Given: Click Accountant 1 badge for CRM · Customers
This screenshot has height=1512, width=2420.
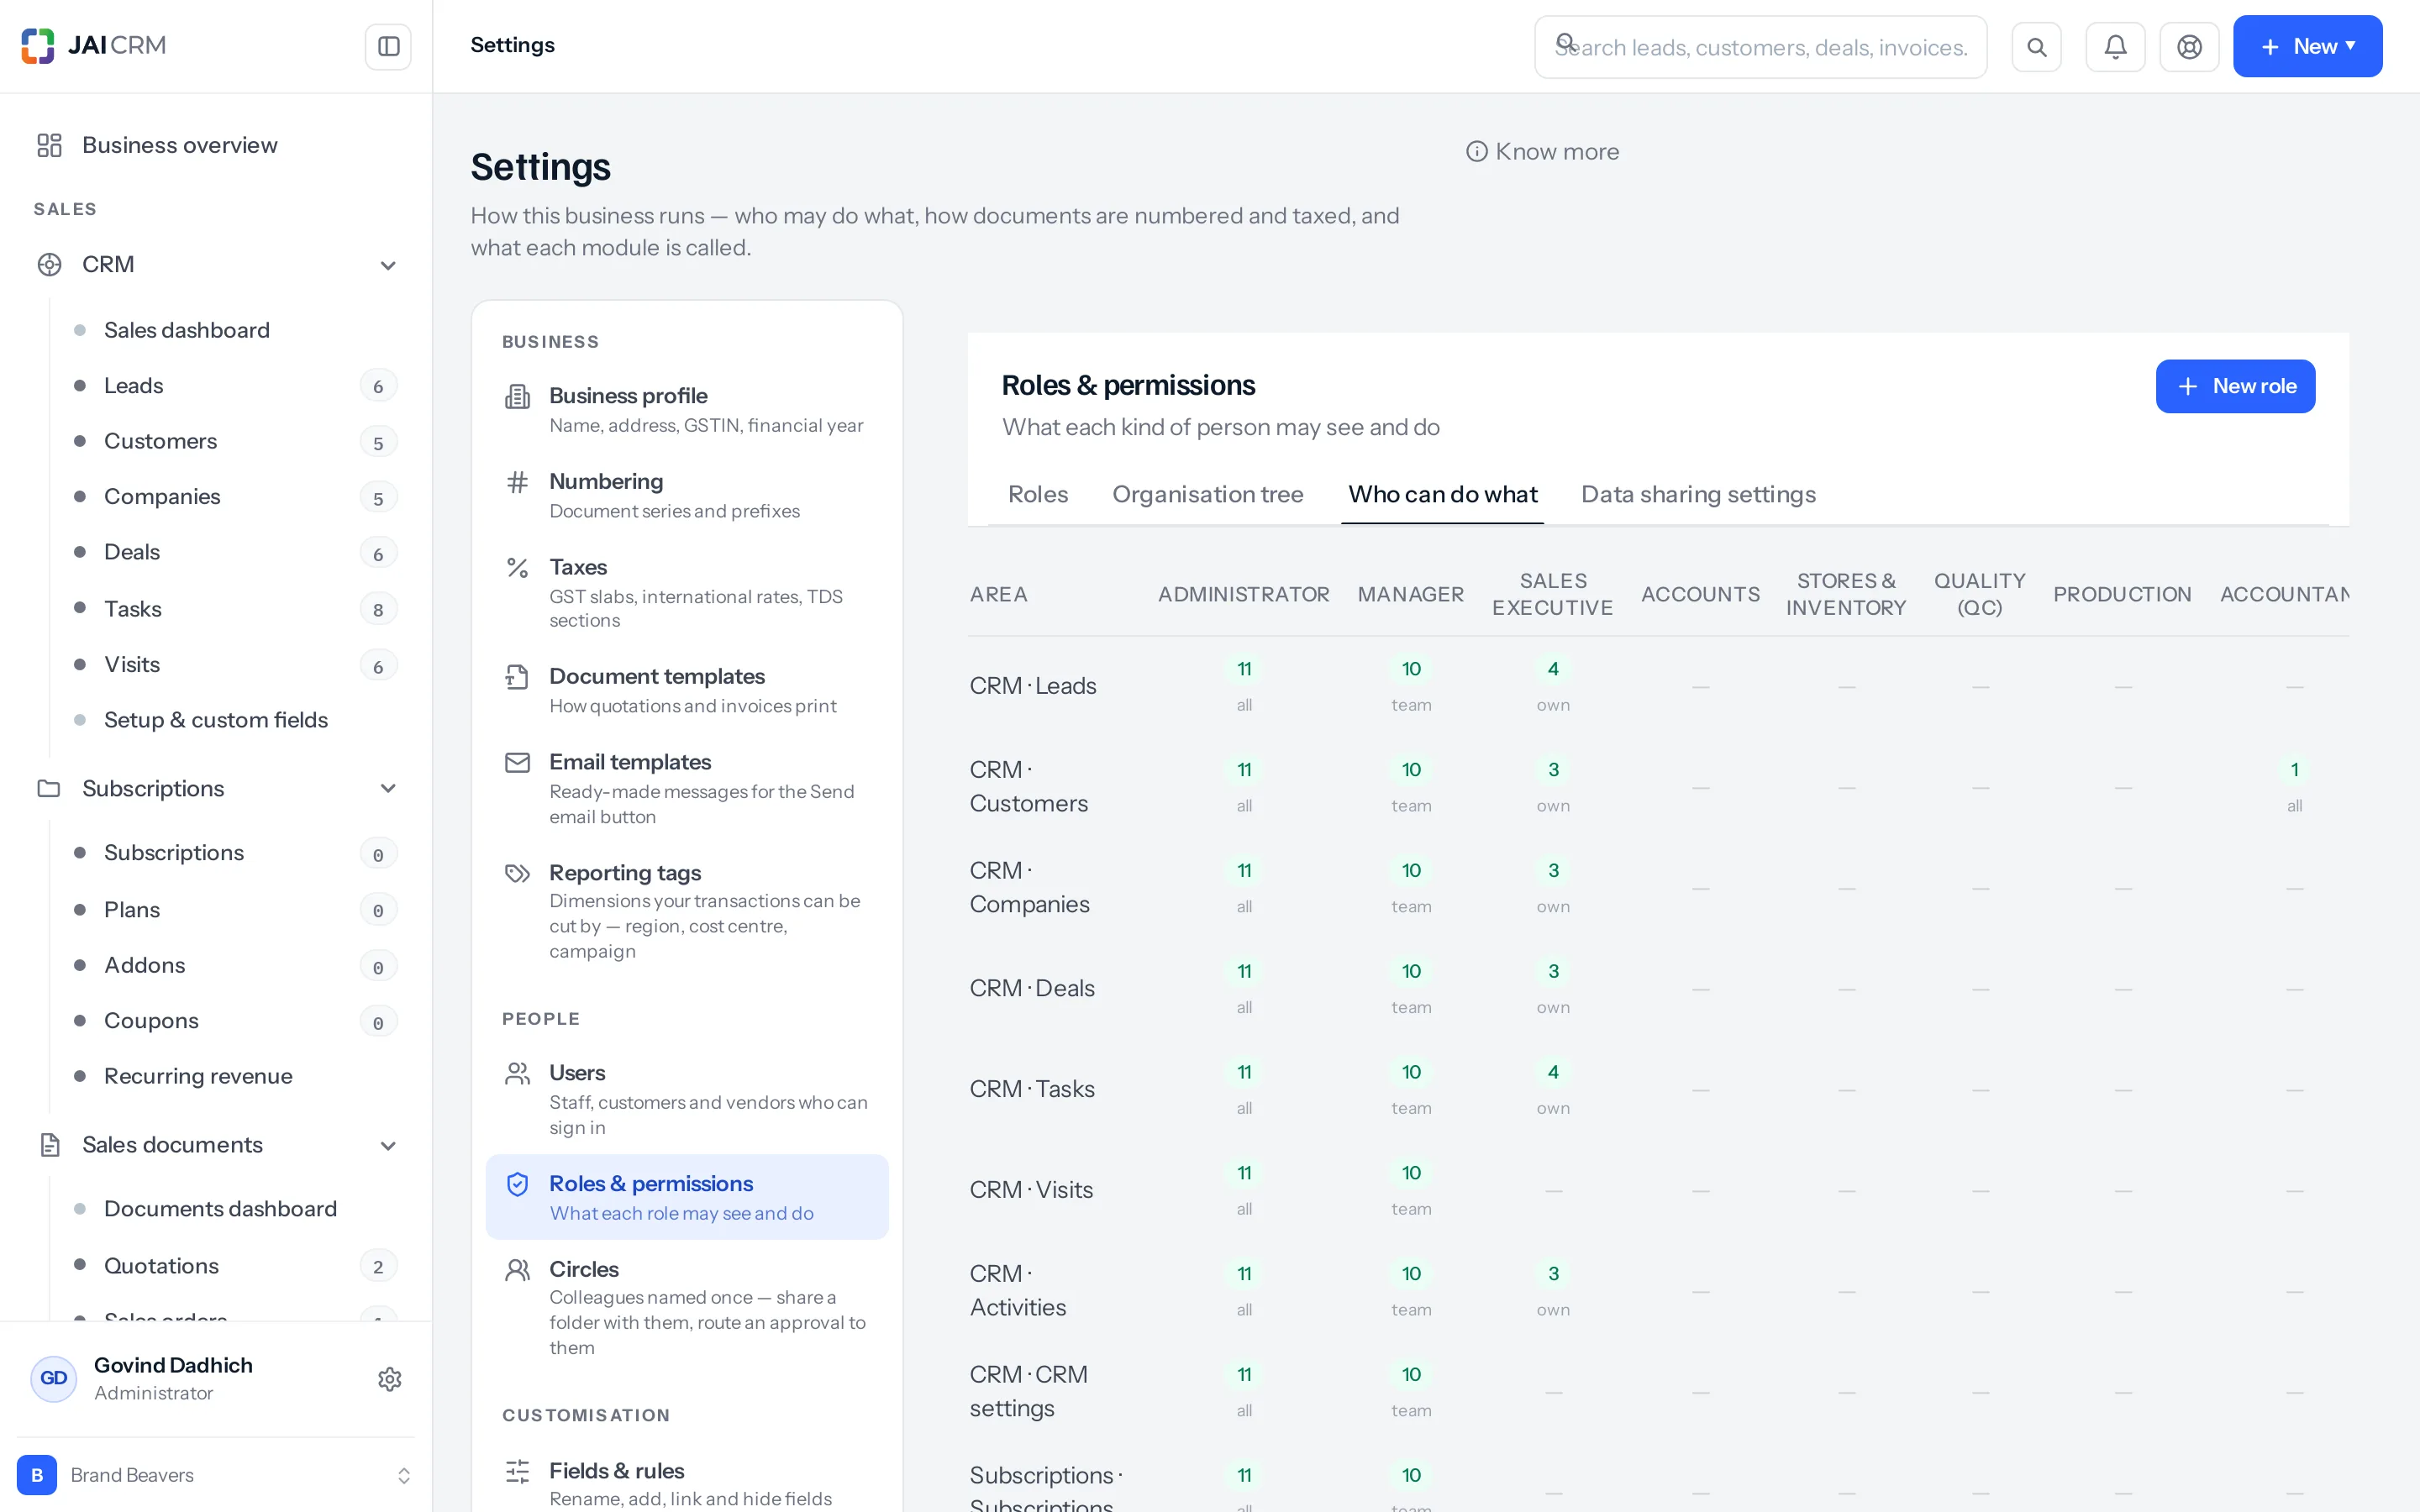Looking at the screenshot, I should pos(2295,770).
